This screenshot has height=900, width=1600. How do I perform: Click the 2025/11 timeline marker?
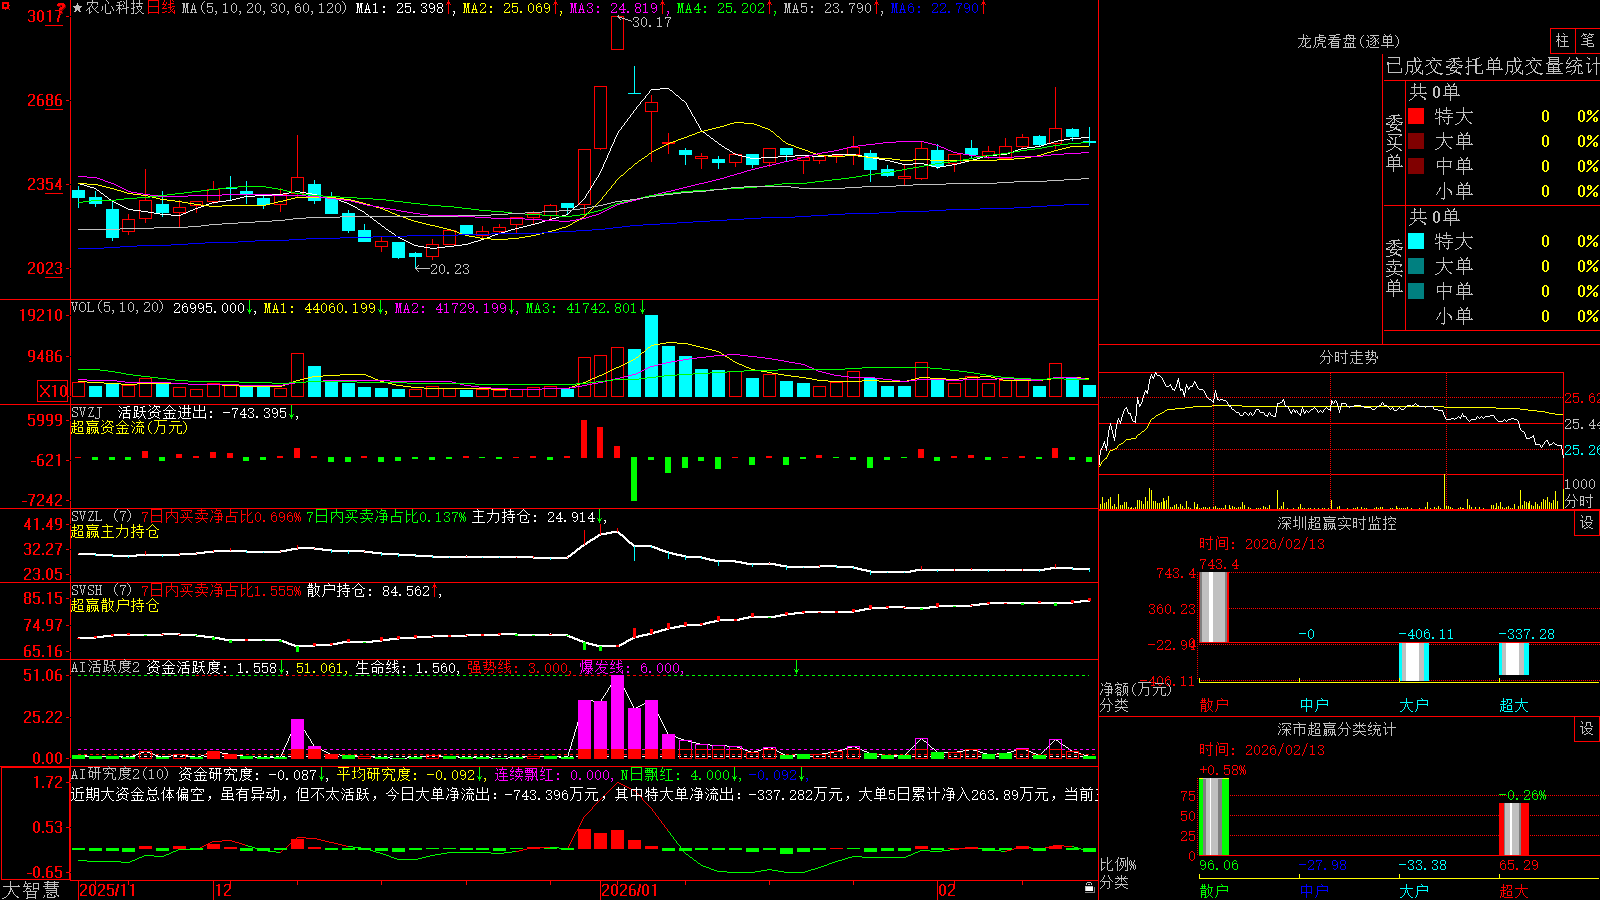pyautogui.click(x=107, y=890)
